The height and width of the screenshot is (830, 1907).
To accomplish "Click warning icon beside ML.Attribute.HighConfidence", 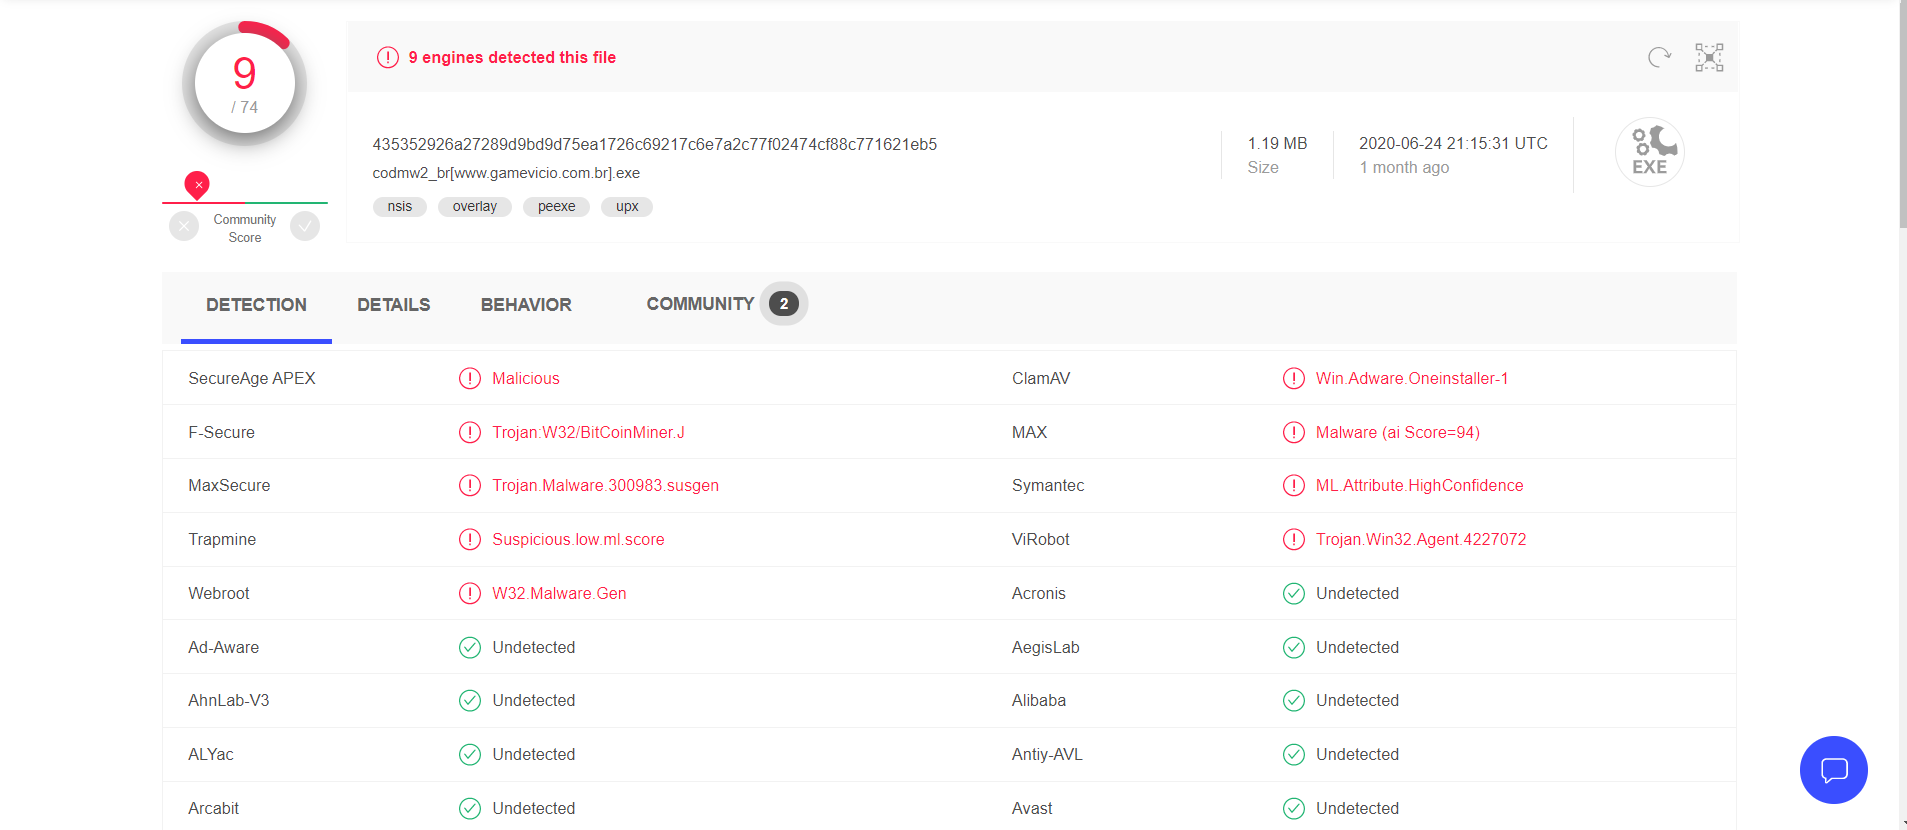I will tap(1294, 485).
